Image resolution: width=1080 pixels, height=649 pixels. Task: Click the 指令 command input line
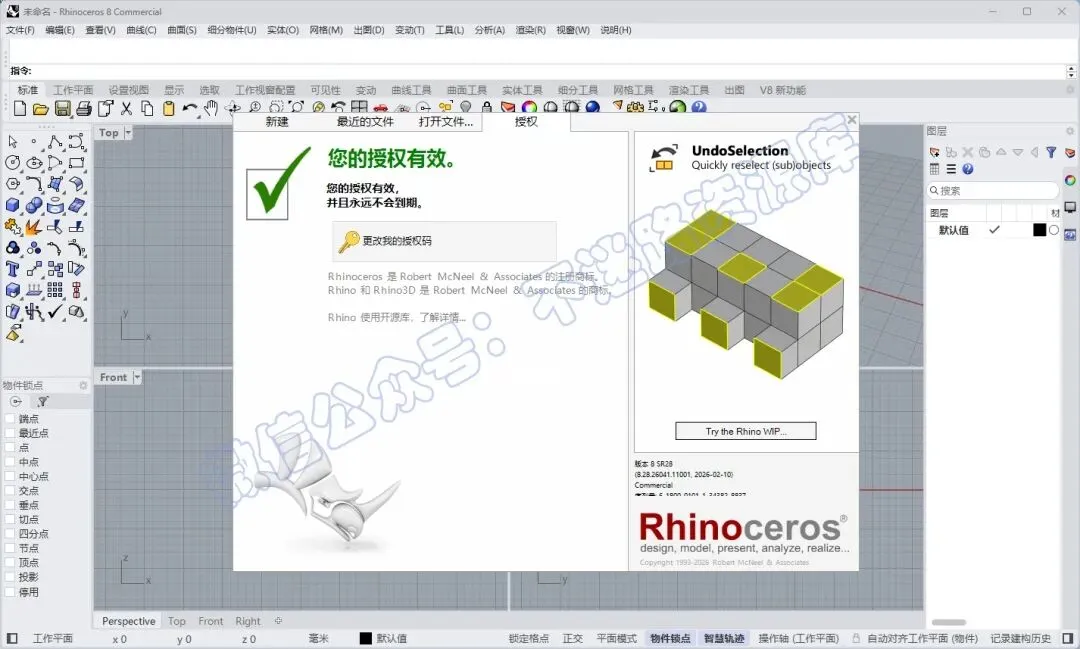pyautogui.click(x=537, y=71)
